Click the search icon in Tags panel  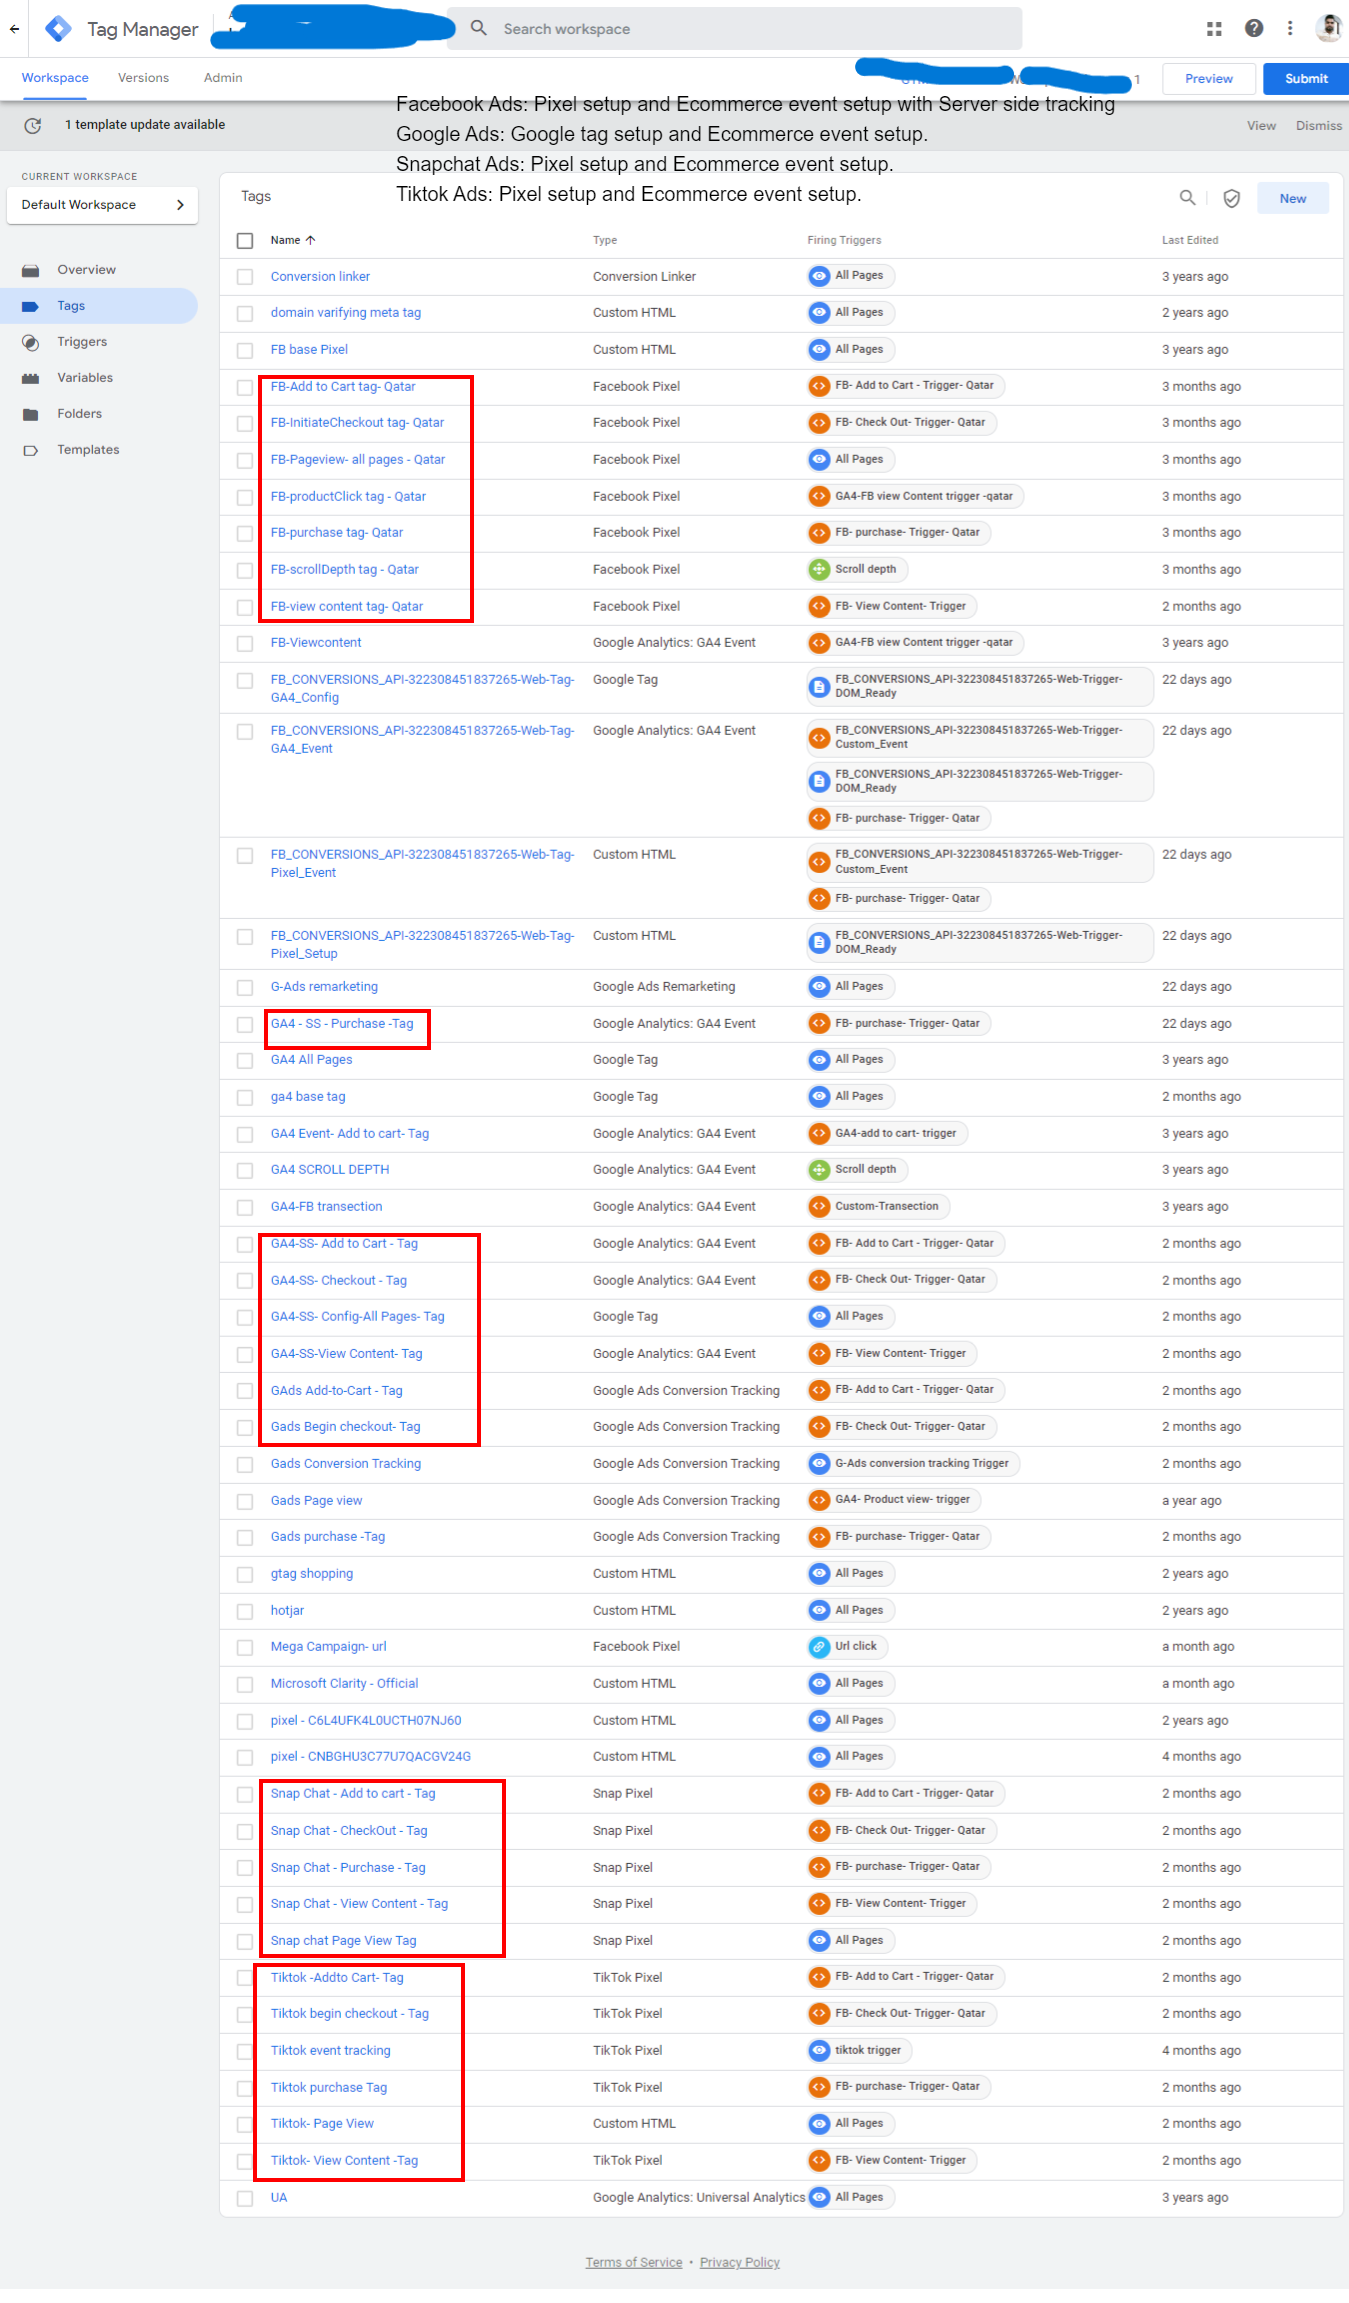1187,198
